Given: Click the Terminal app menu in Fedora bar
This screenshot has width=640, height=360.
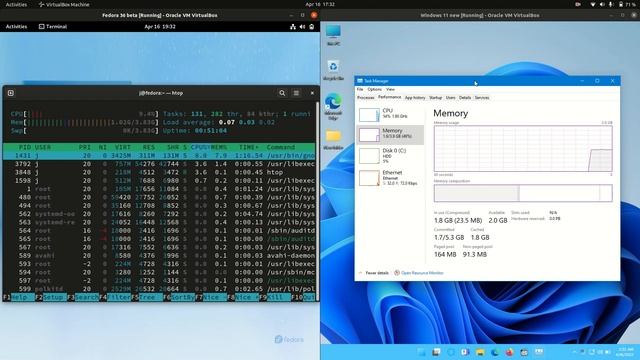Looking at the screenshot, I should coord(53,27).
